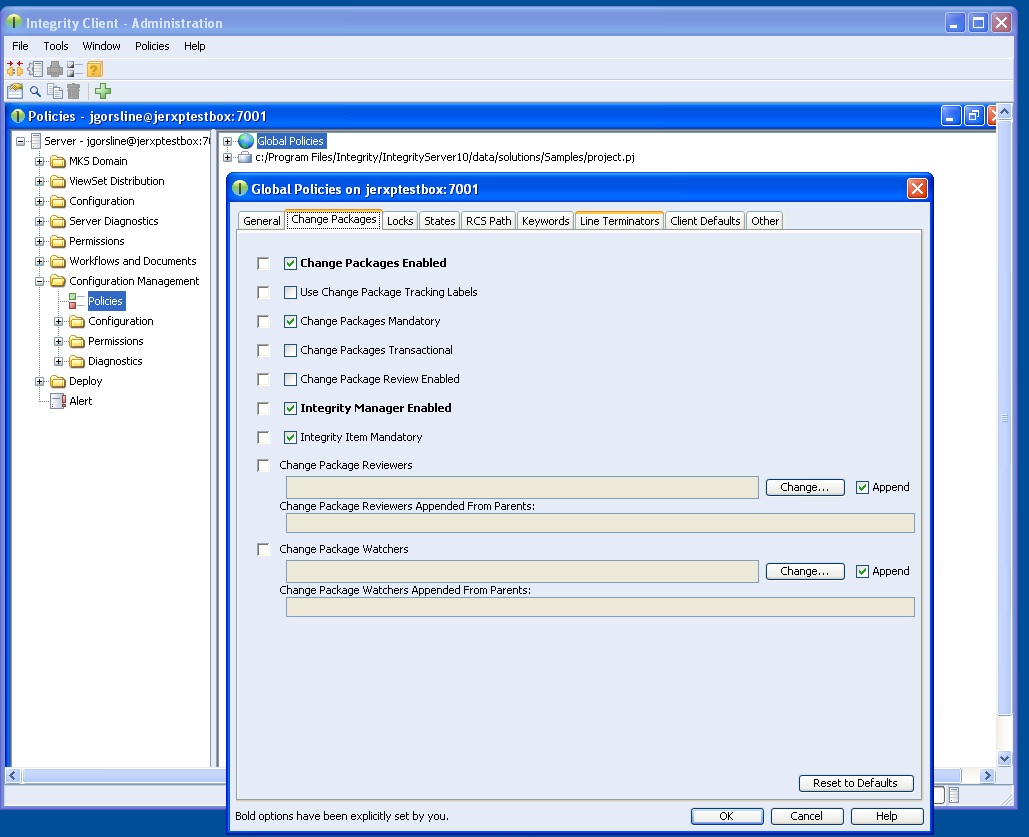Uncheck Integrity Manager Enabled
The width and height of the screenshot is (1029, 837).
[x=290, y=408]
